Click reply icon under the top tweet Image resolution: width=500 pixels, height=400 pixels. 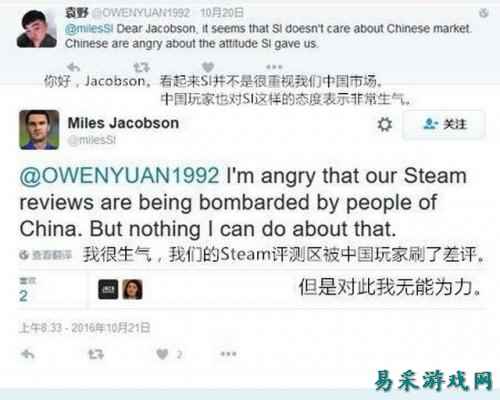click(x=73, y=67)
